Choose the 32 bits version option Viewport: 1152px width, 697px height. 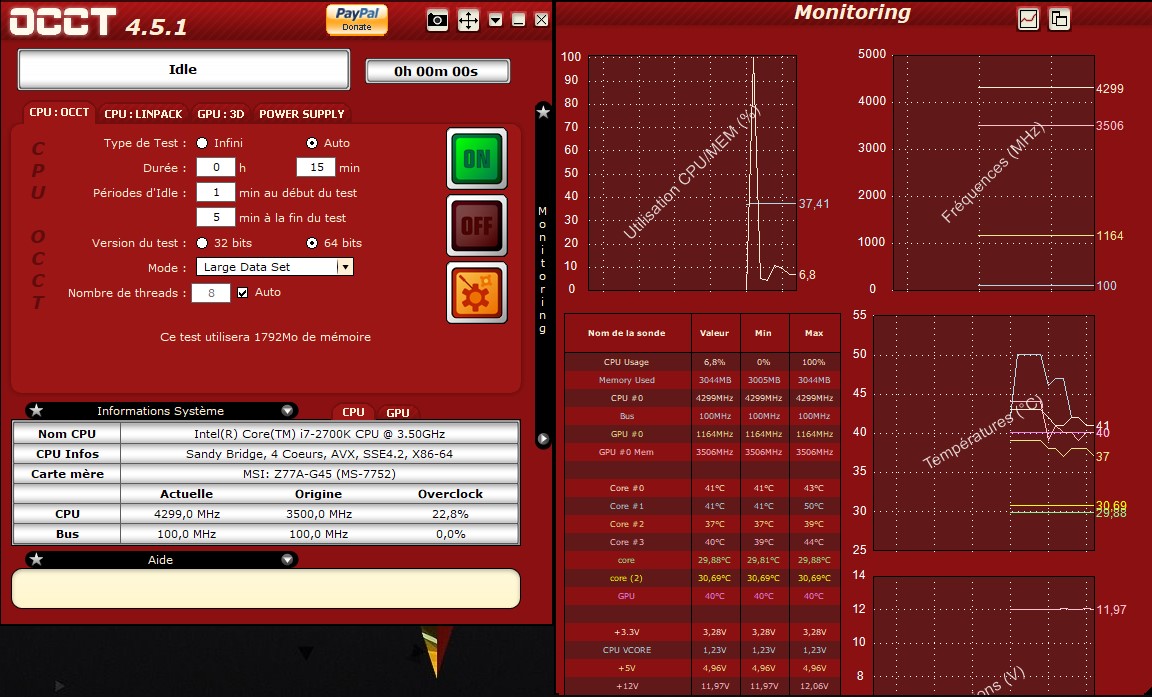[x=203, y=243]
